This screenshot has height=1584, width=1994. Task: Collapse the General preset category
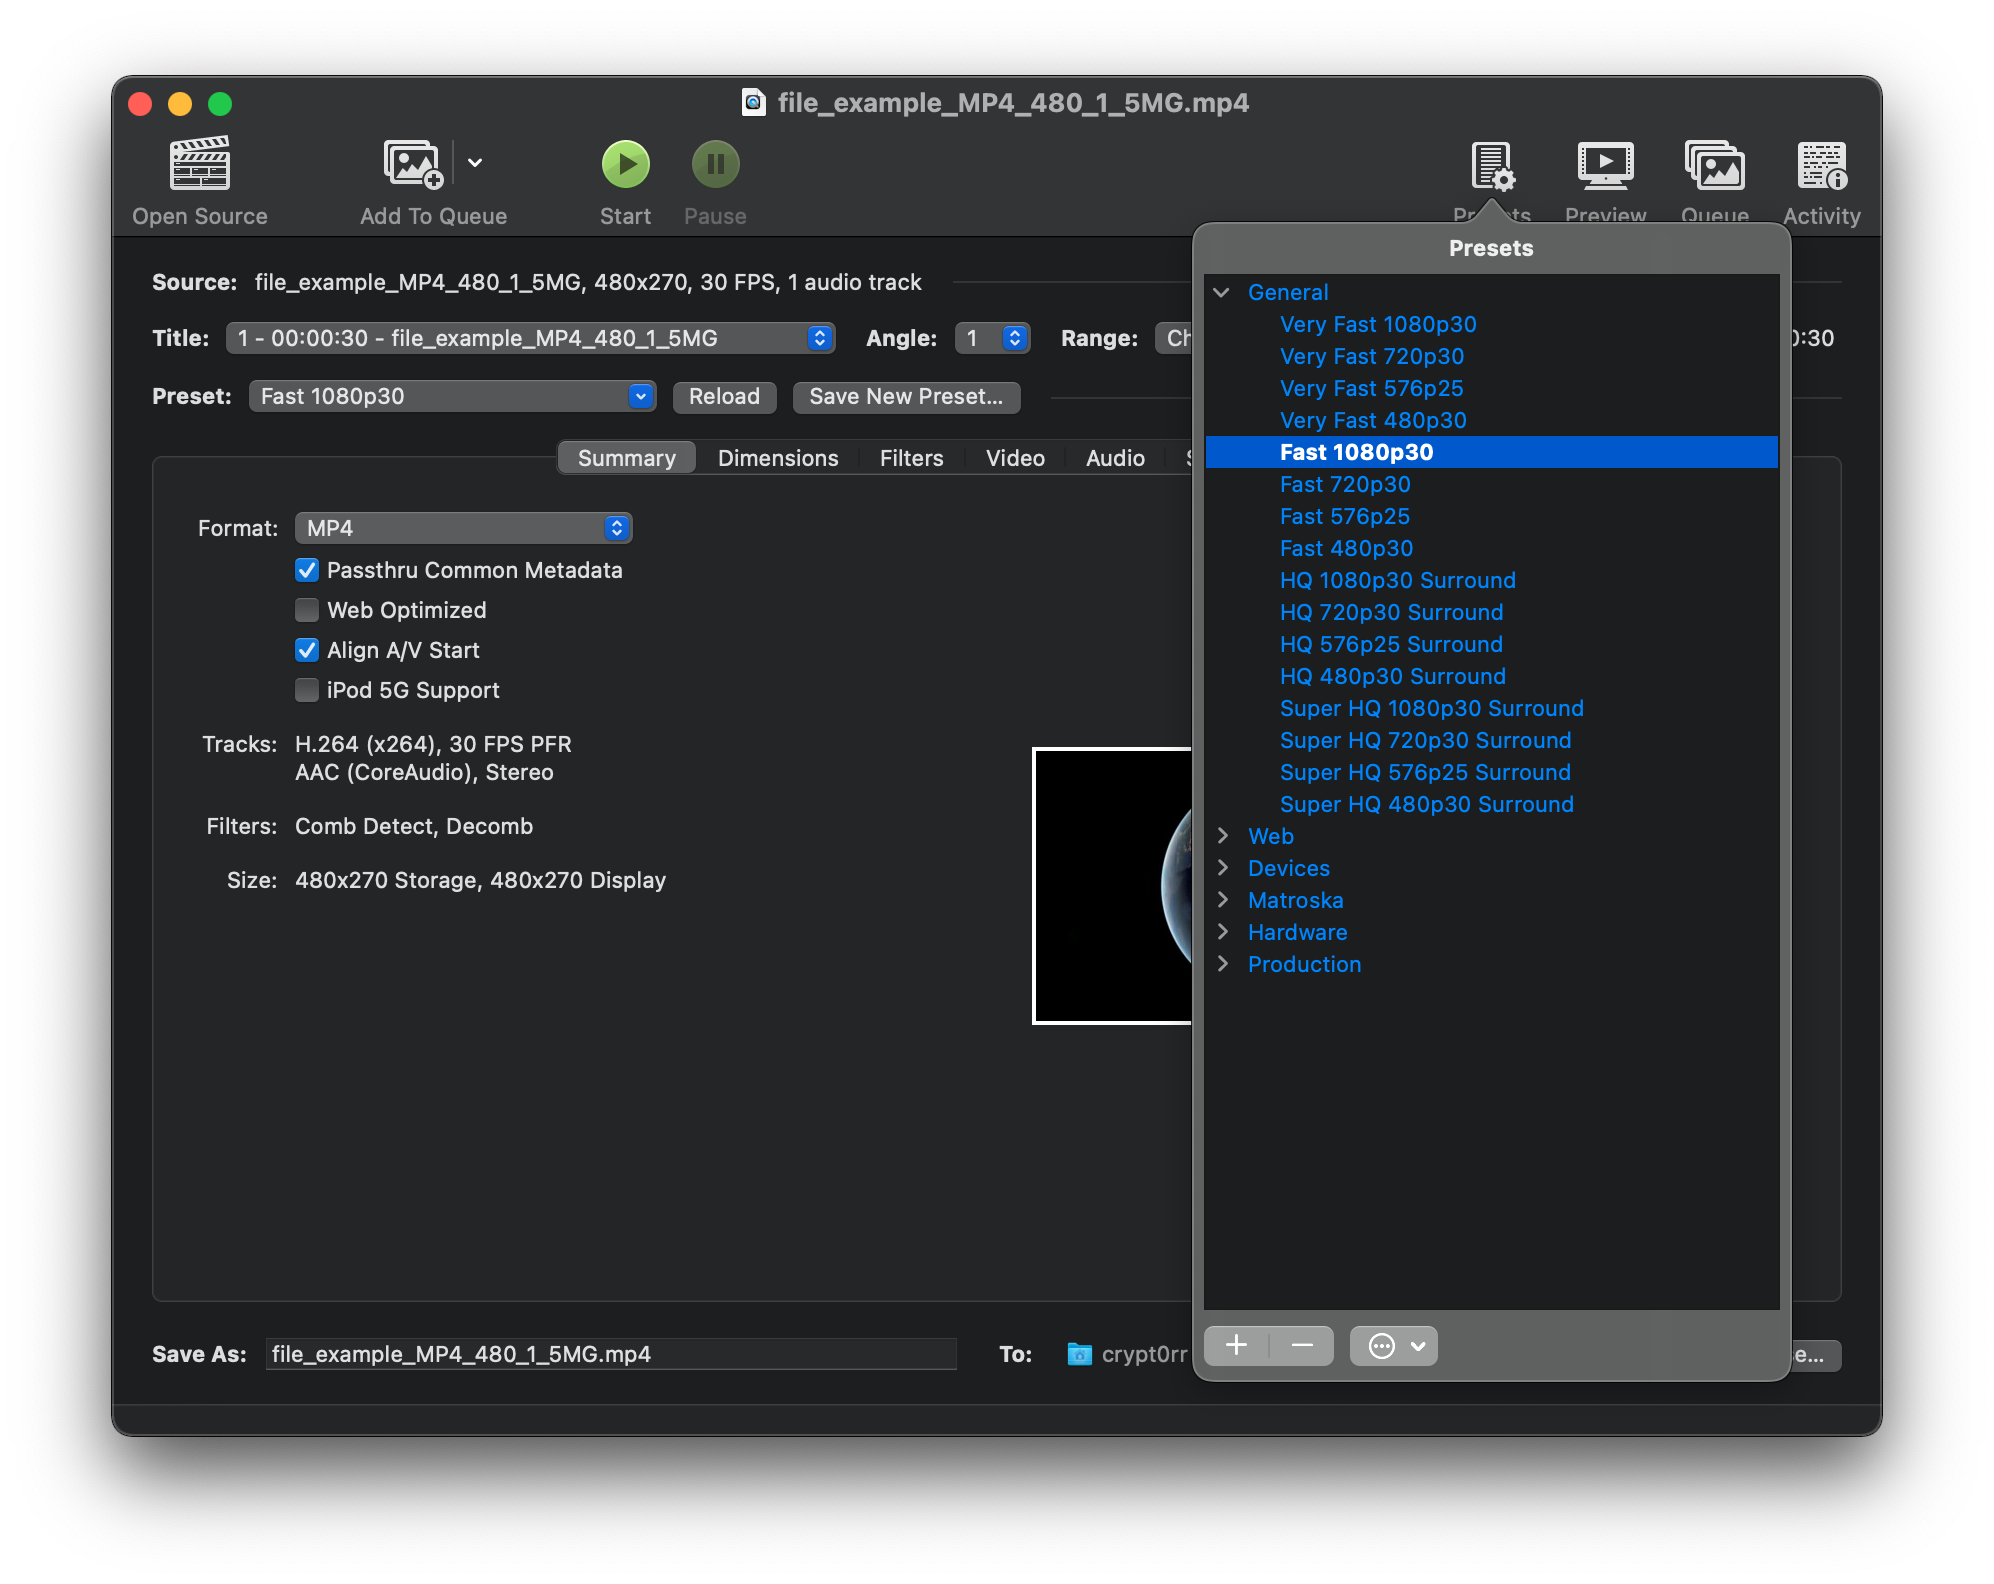(x=1222, y=292)
